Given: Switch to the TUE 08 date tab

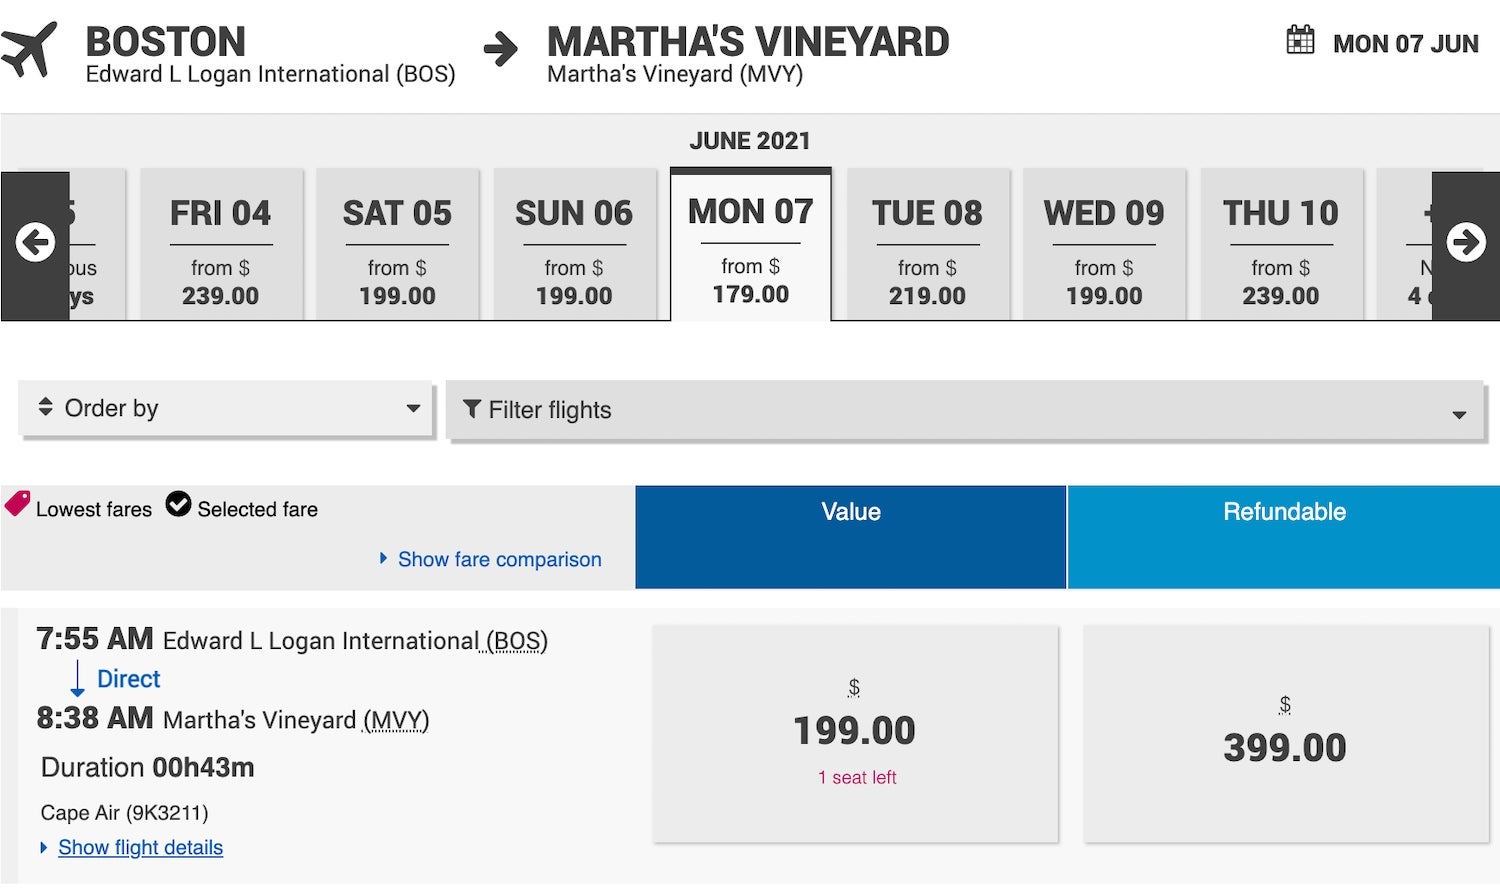Looking at the screenshot, I should click(927, 247).
